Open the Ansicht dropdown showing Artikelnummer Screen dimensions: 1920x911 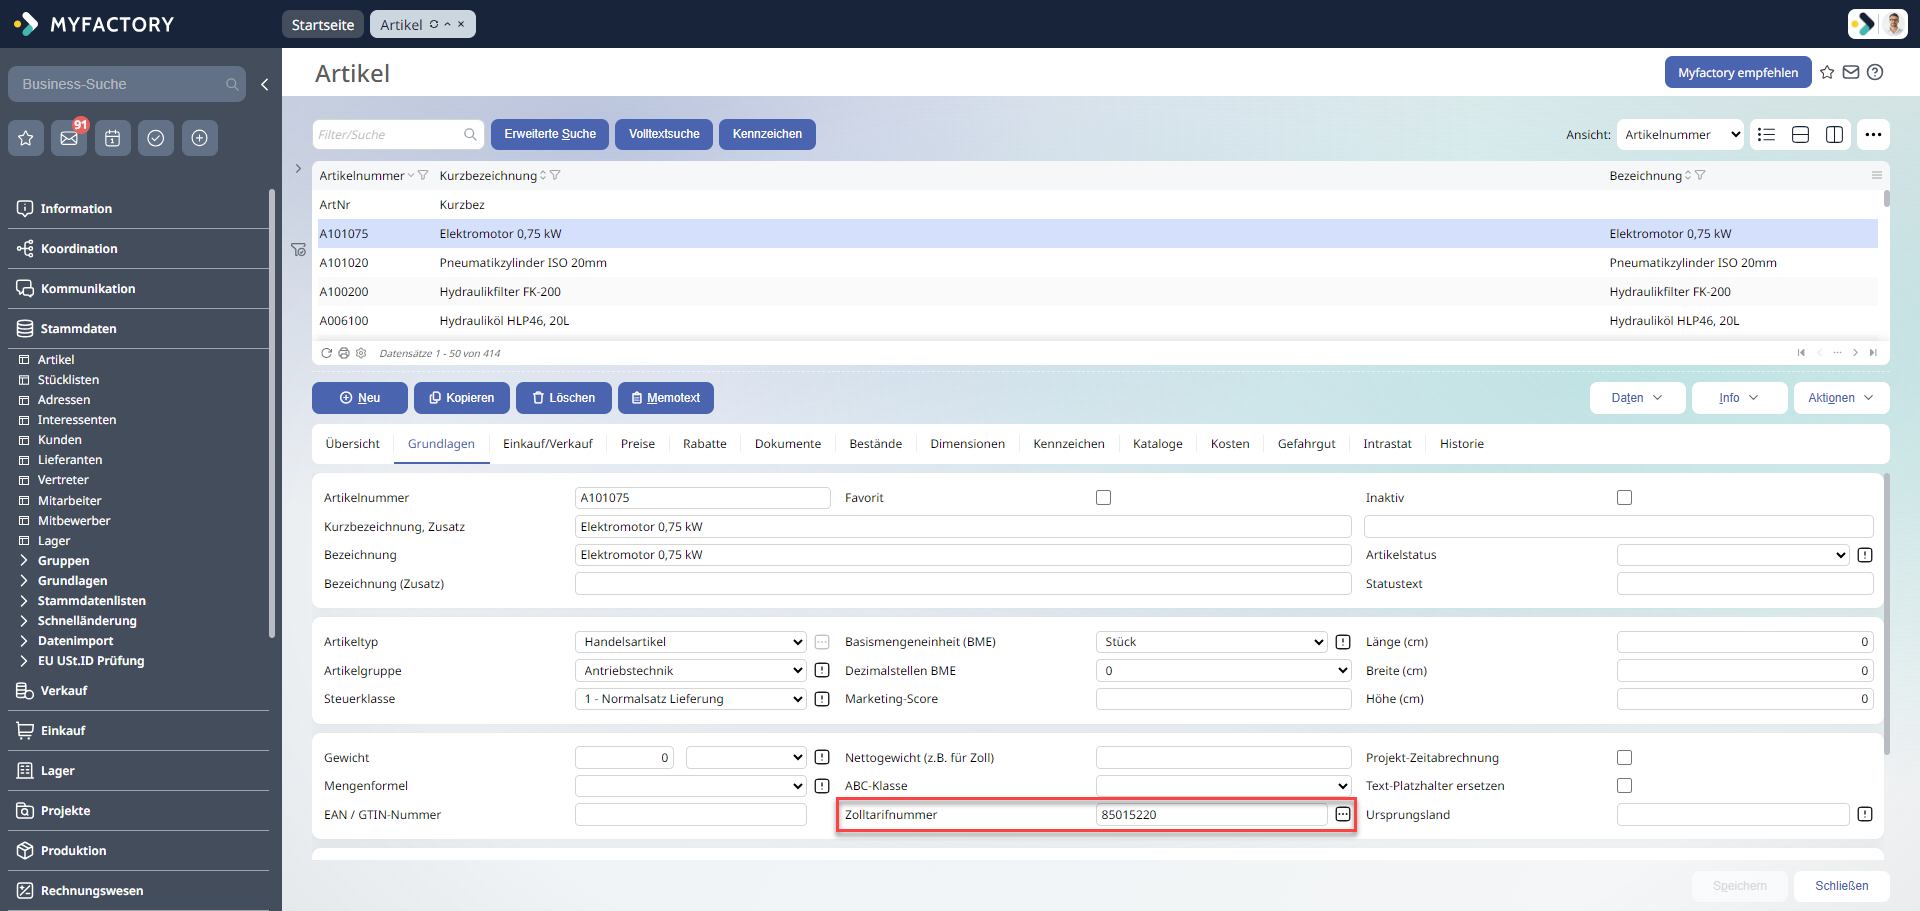(x=1681, y=135)
